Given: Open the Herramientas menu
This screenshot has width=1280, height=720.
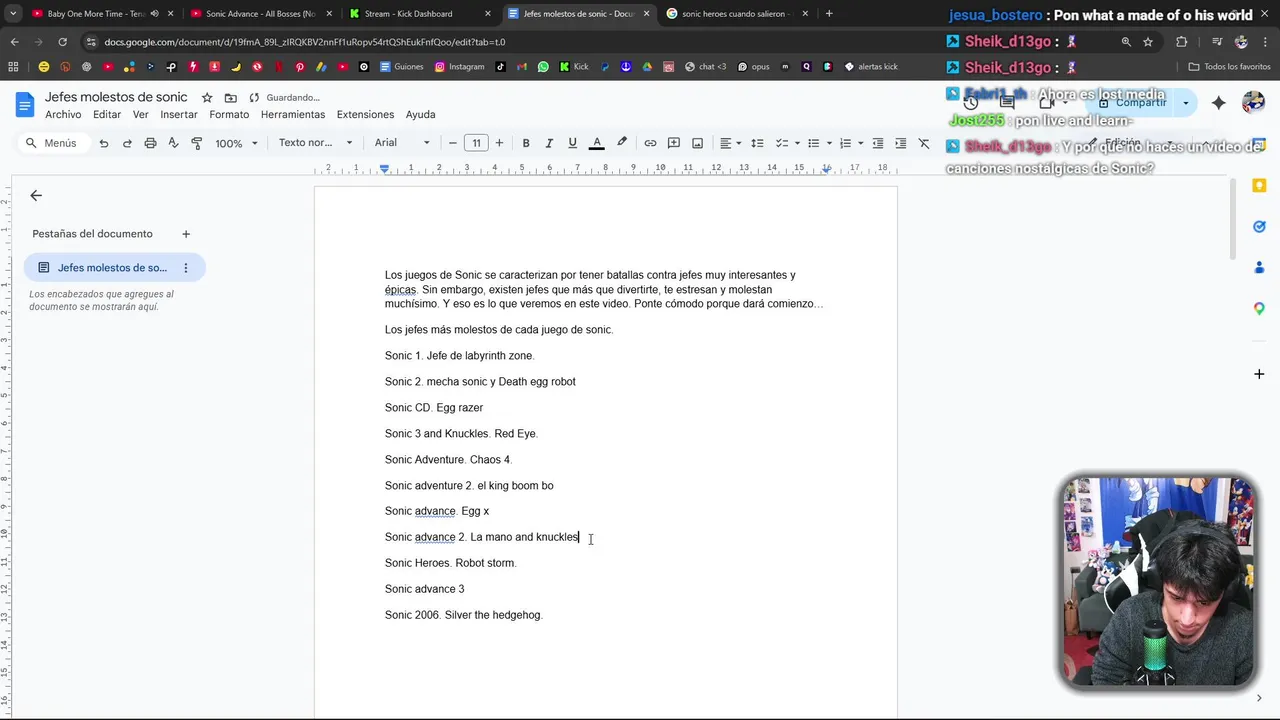Looking at the screenshot, I should [x=293, y=115].
